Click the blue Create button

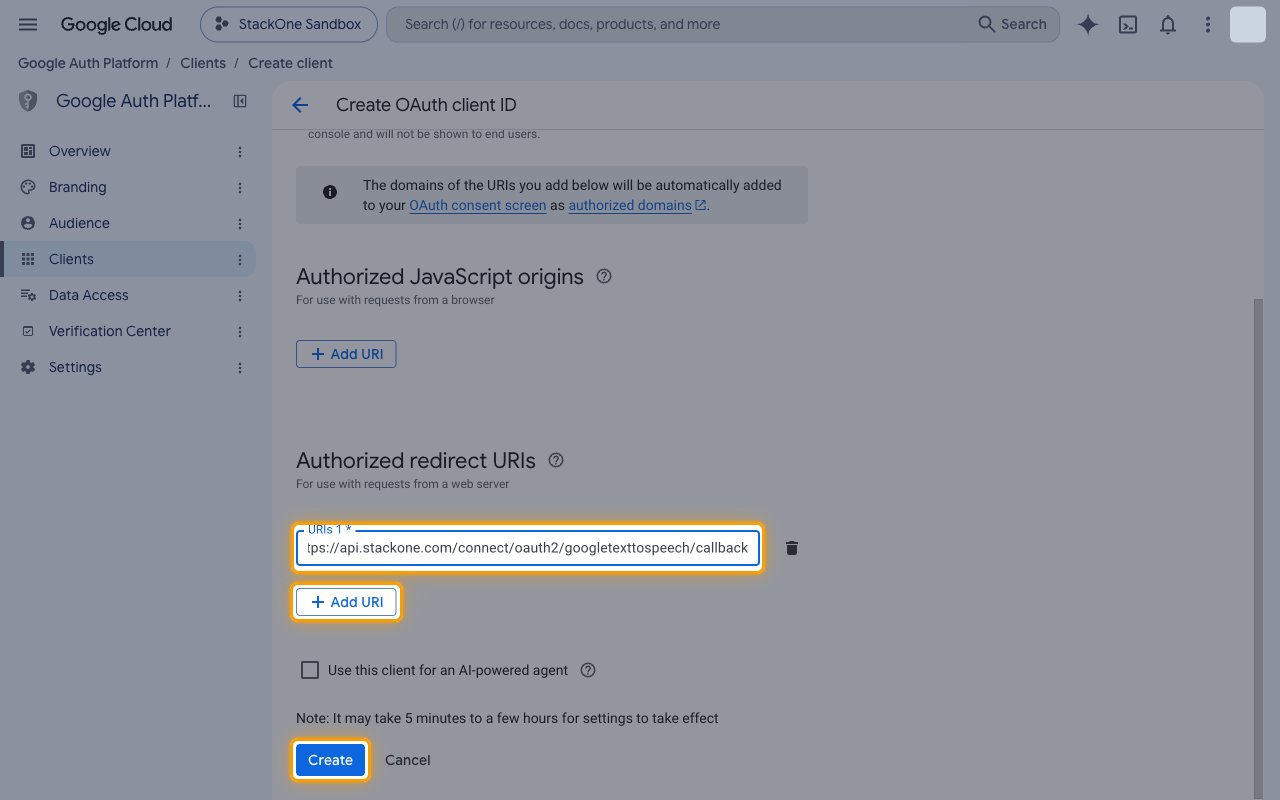pos(330,760)
